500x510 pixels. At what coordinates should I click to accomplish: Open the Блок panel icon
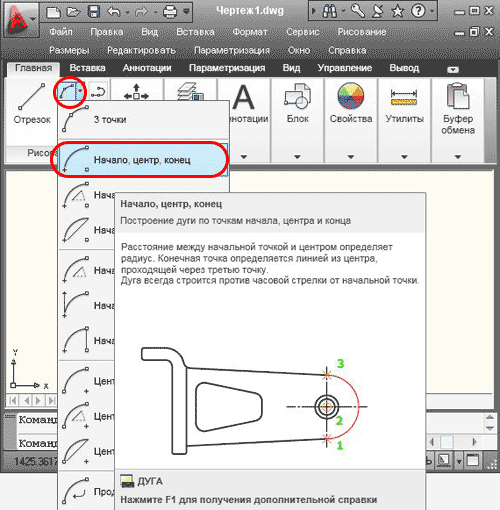[x=297, y=96]
